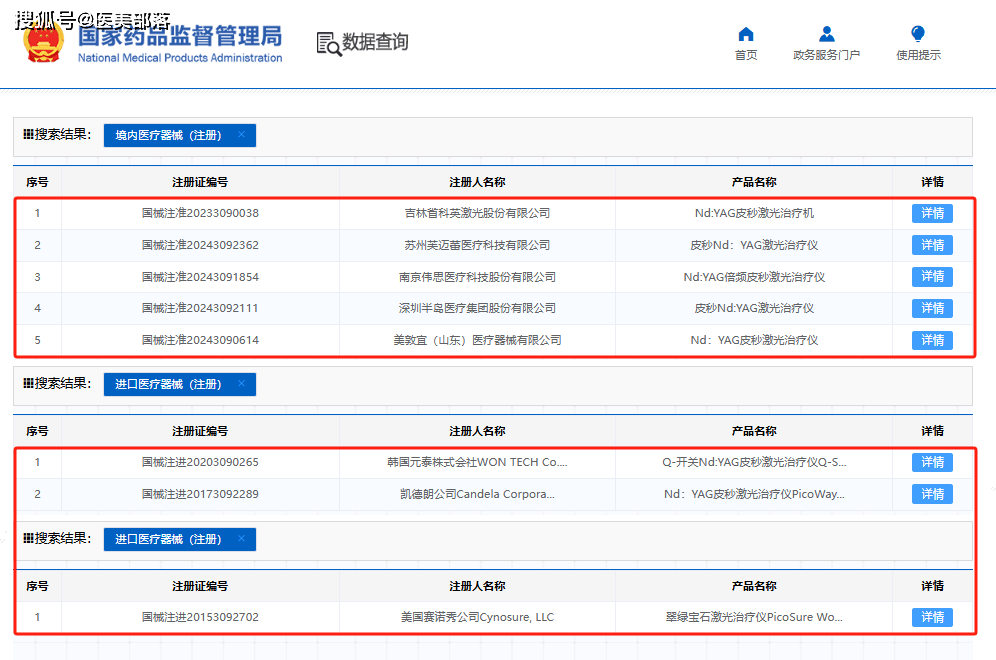
Task: Select the bottom 进口医疗器械（注册） tag
Action: click(x=180, y=539)
